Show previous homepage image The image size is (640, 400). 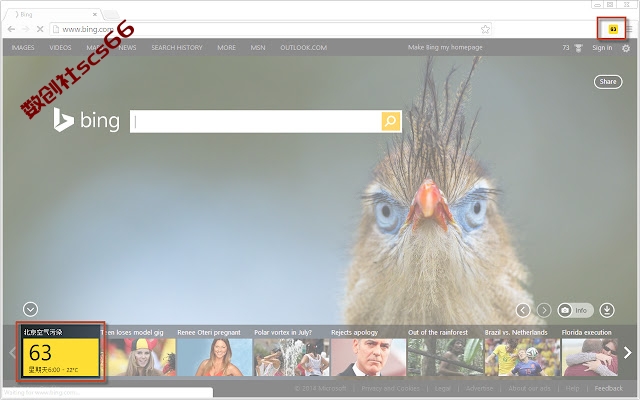(523, 310)
